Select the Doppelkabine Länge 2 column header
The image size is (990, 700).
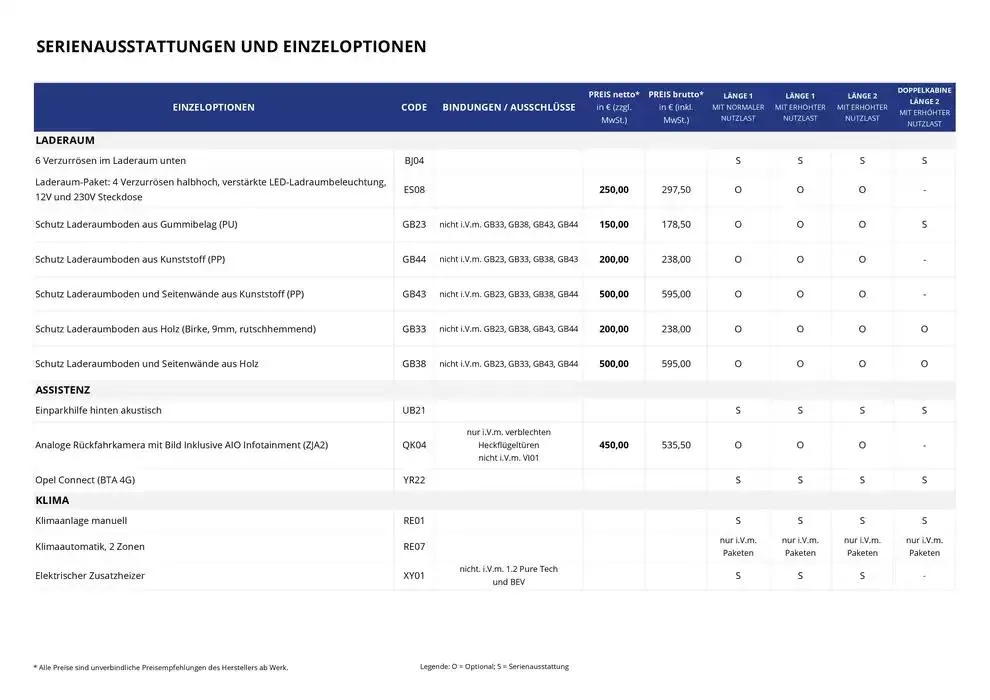click(924, 107)
